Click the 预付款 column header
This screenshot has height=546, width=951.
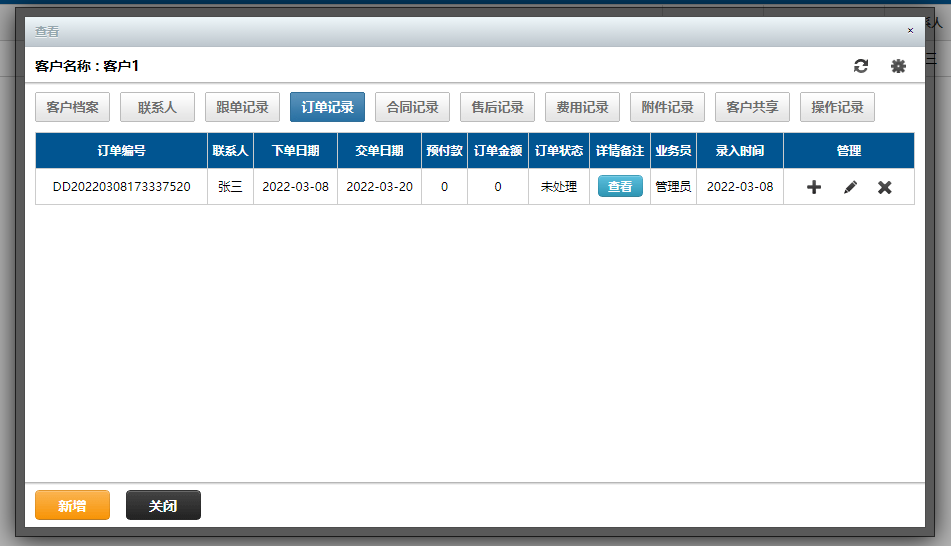pyautogui.click(x=444, y=150)
